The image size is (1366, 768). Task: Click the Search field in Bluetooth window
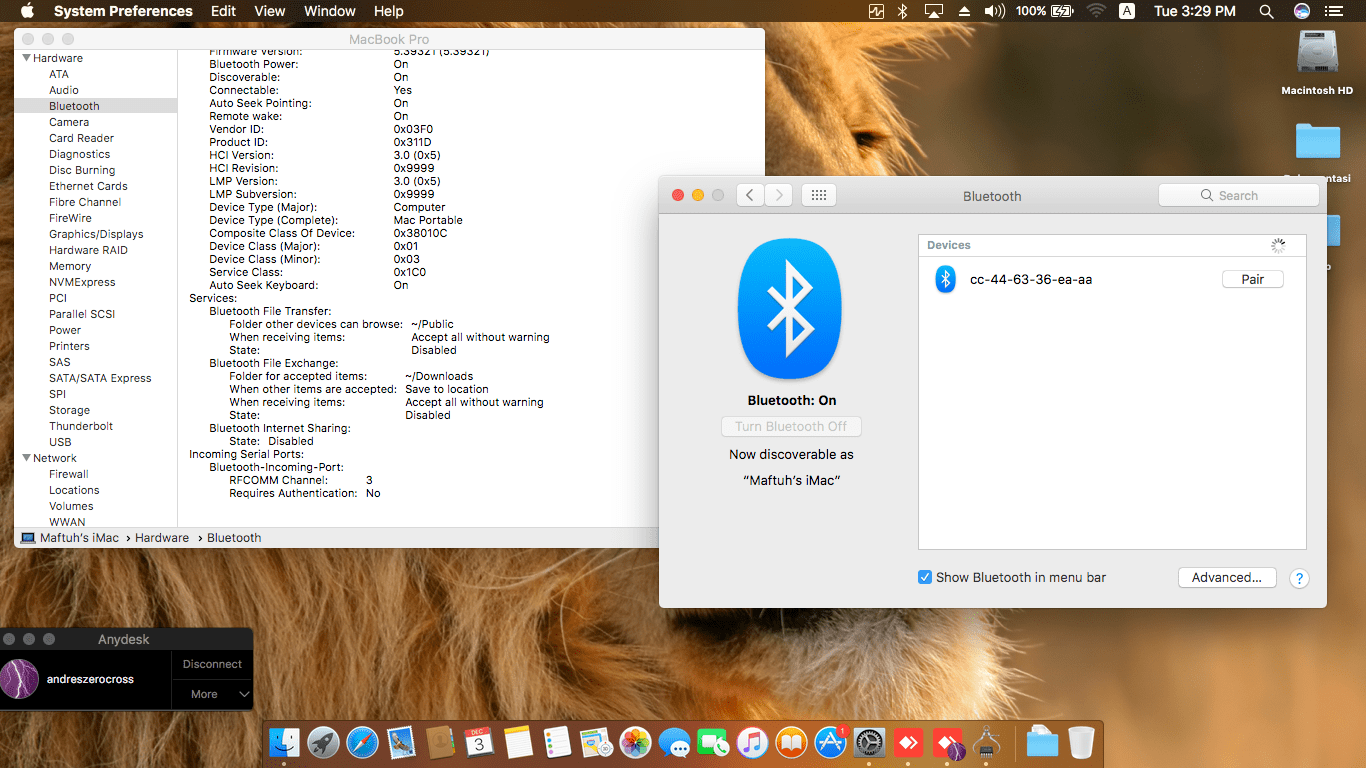1238,196
